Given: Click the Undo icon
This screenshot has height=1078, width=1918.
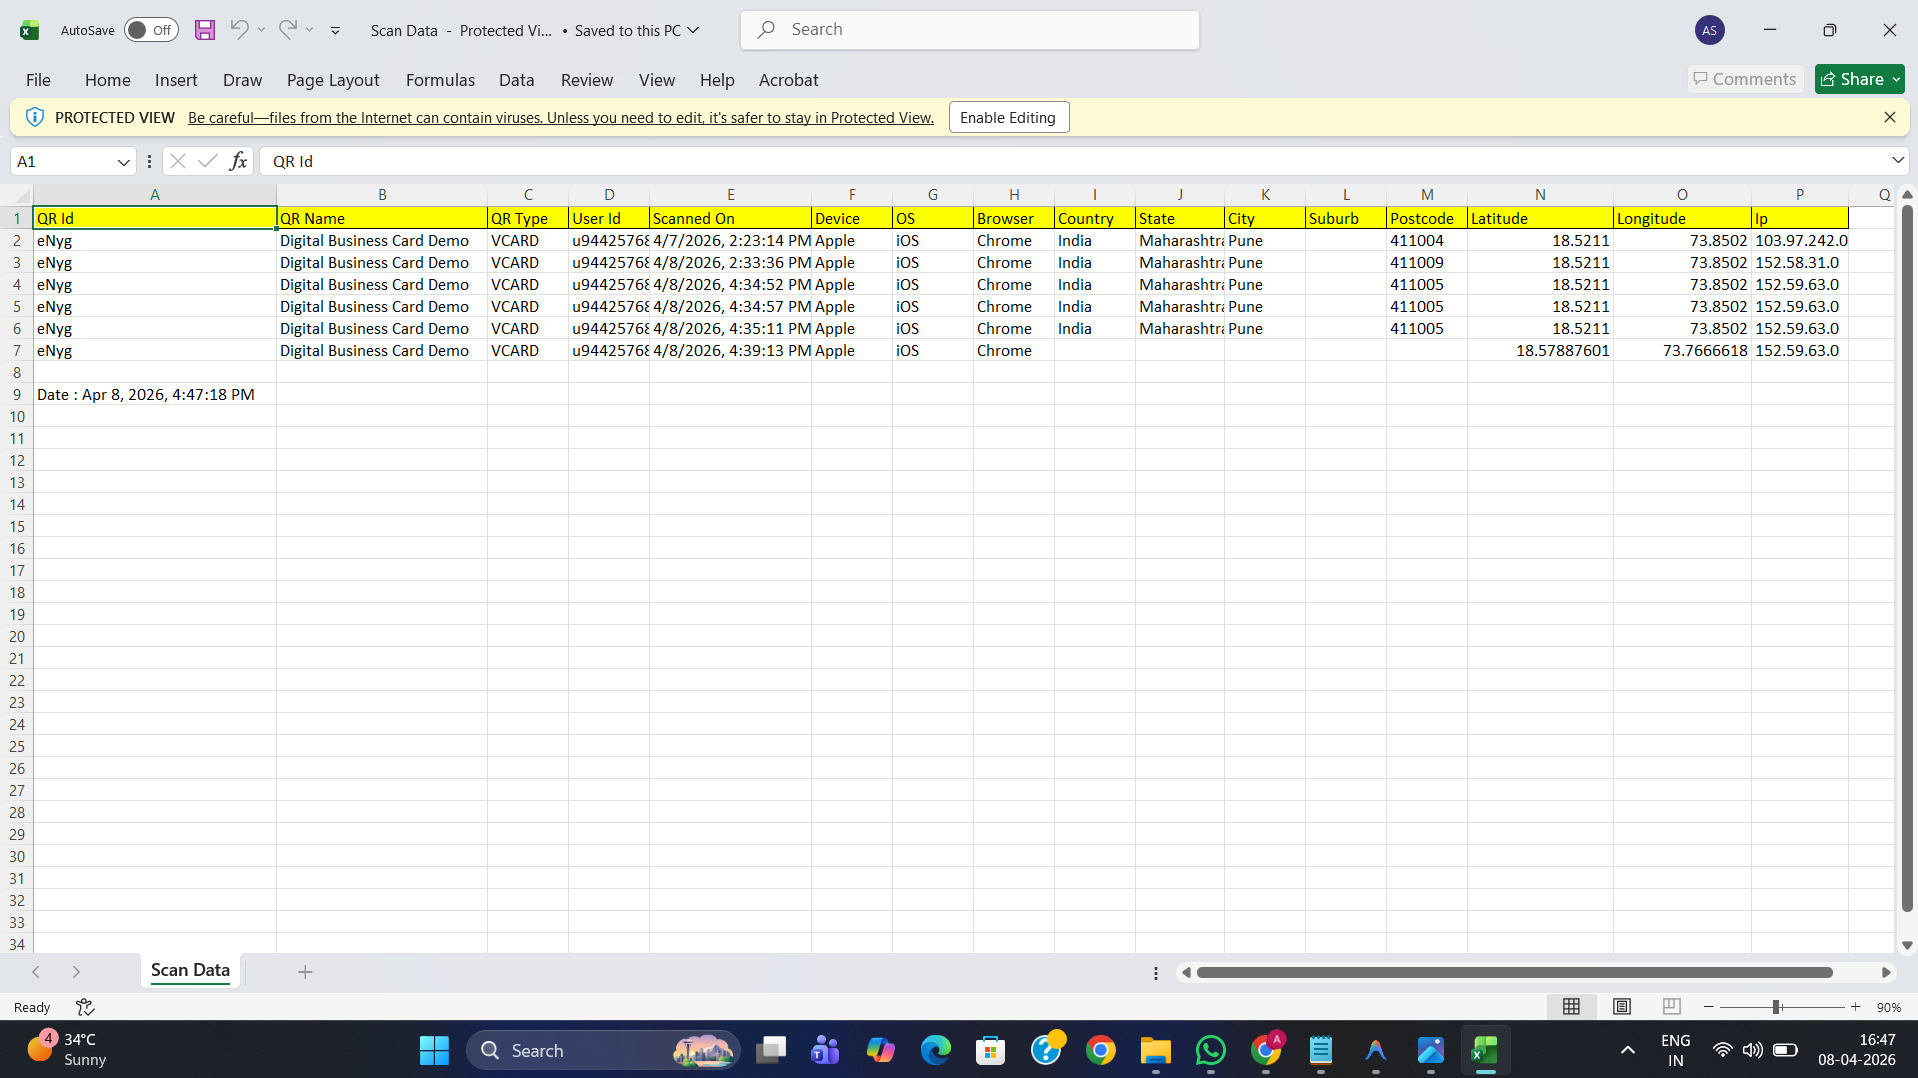Looking at the screenshot, I should pos(237,30).
